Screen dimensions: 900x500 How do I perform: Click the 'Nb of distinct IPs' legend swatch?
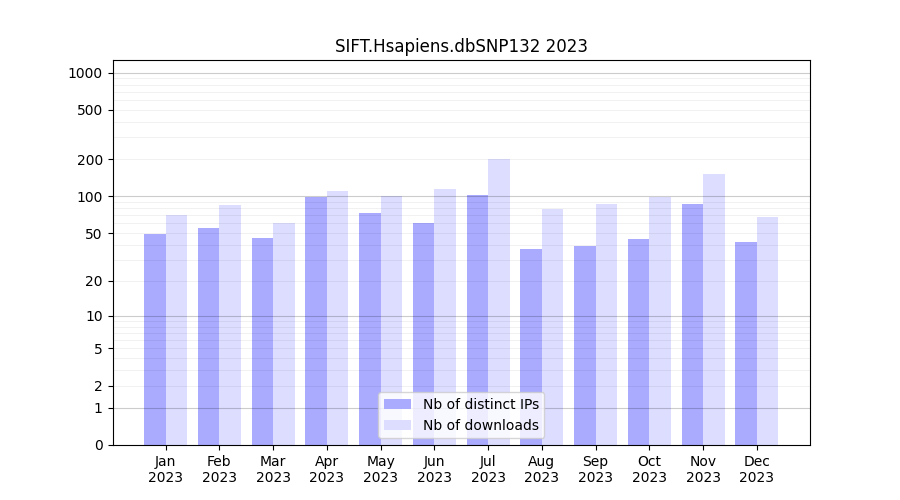397,404
